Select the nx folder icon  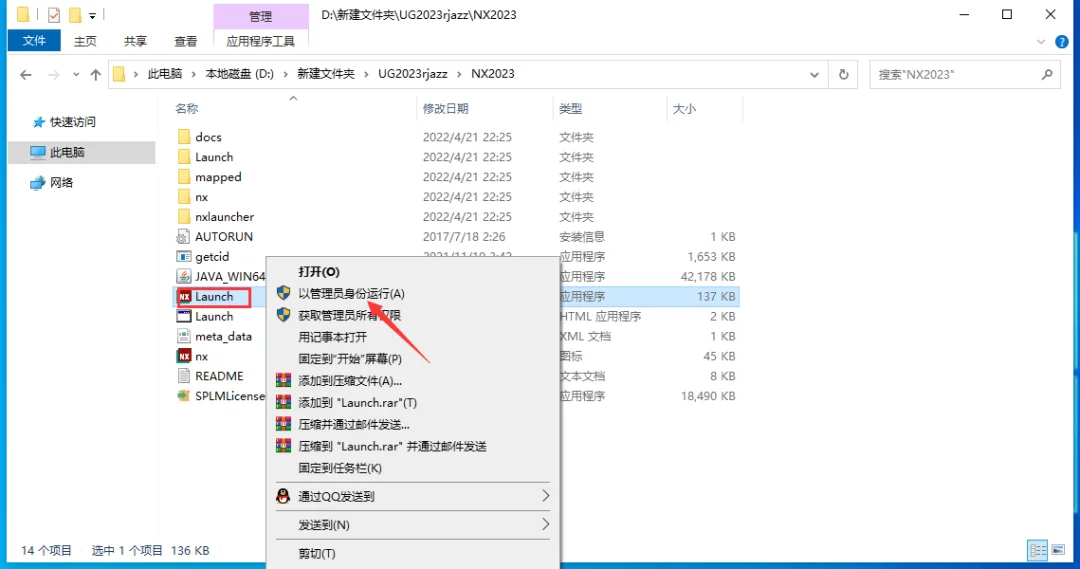(x=183, y=197)
